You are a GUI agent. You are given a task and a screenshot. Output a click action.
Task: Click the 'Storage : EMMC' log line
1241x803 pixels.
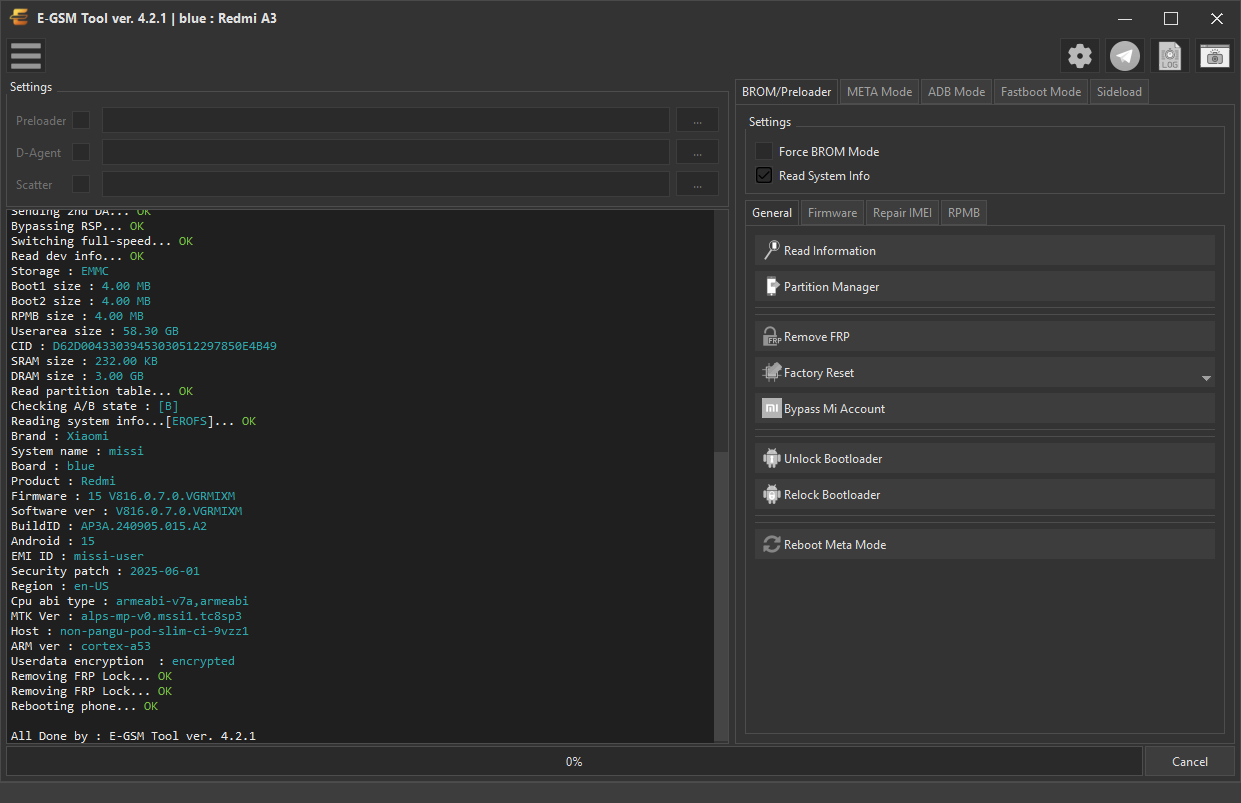click(x=60, y=271)
